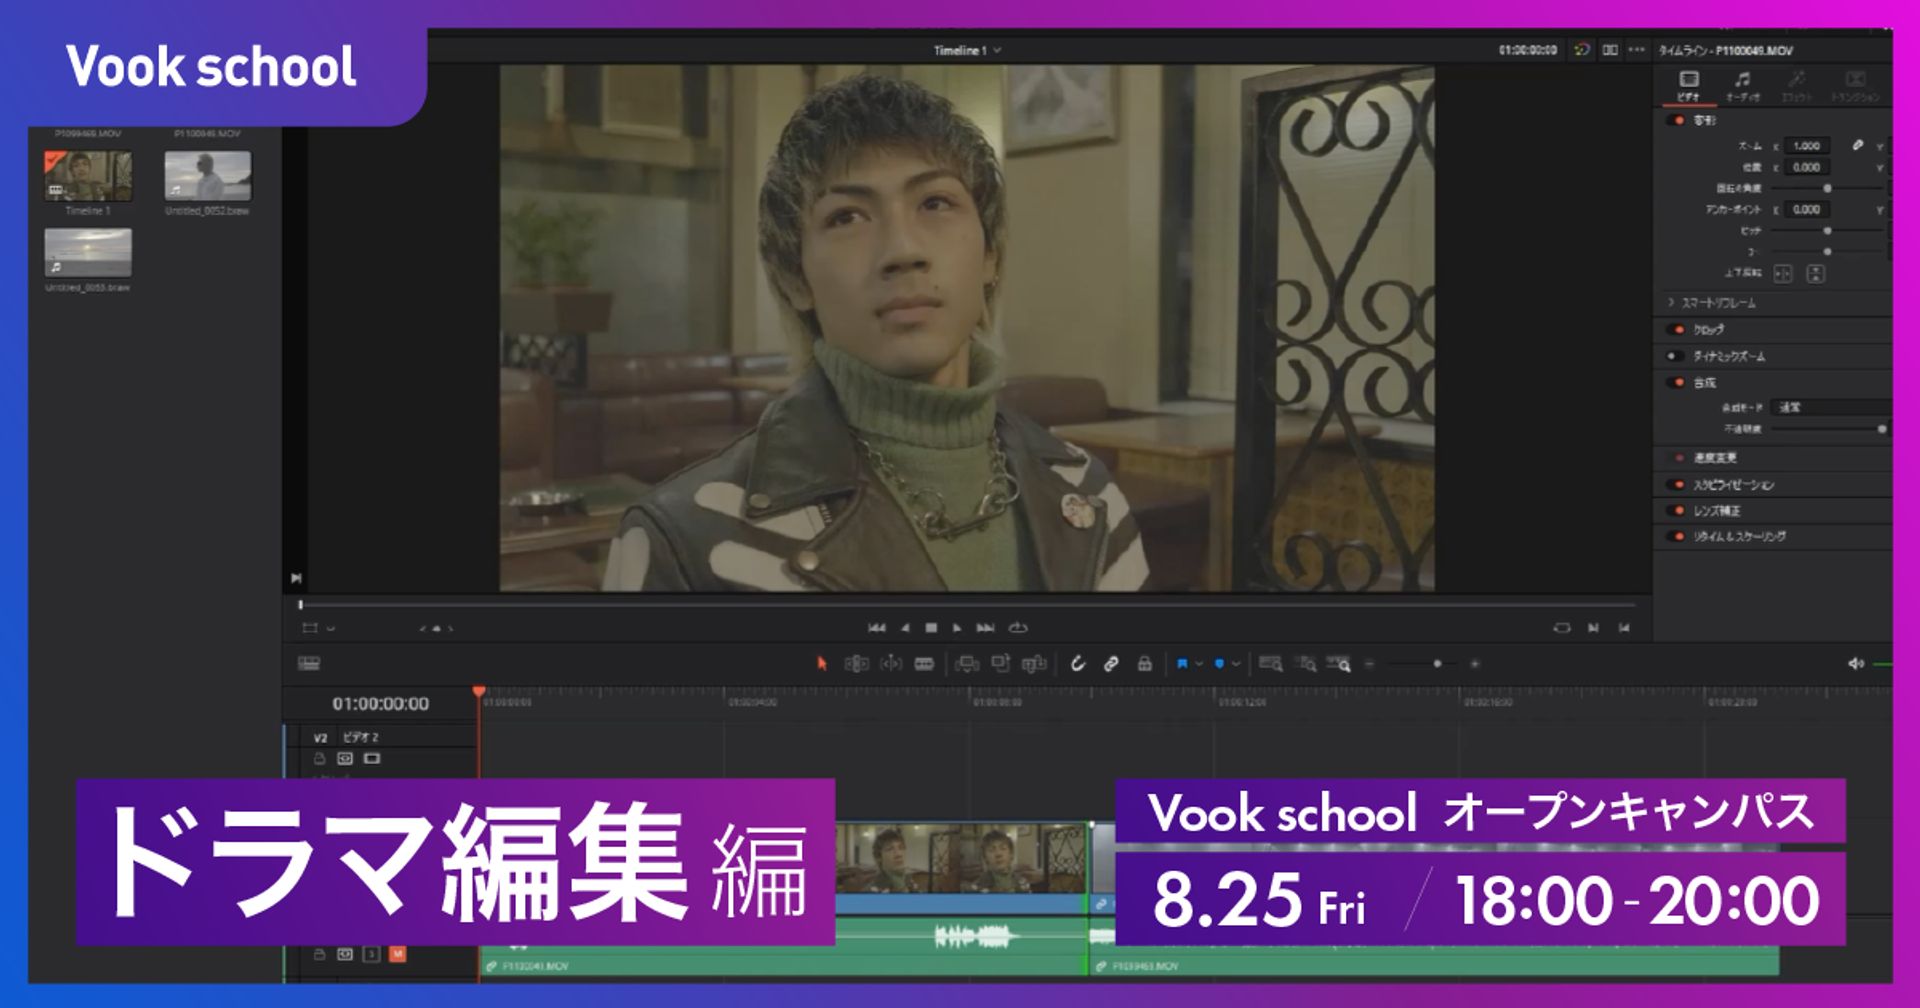The image size is (1920, 1008).
Task: Select the Selection Mode arrow tool
Action: (x=822, y=663)
